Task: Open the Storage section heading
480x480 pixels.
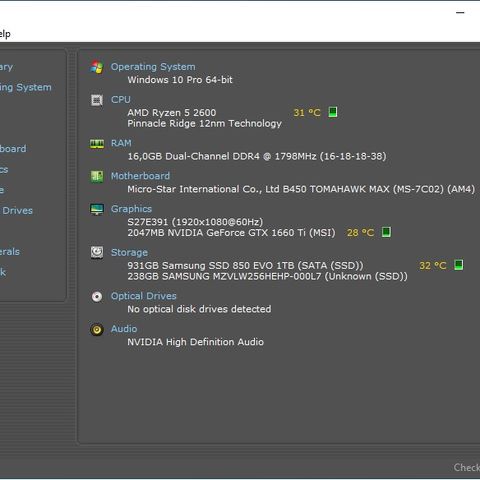Action: tap(129, 253)
